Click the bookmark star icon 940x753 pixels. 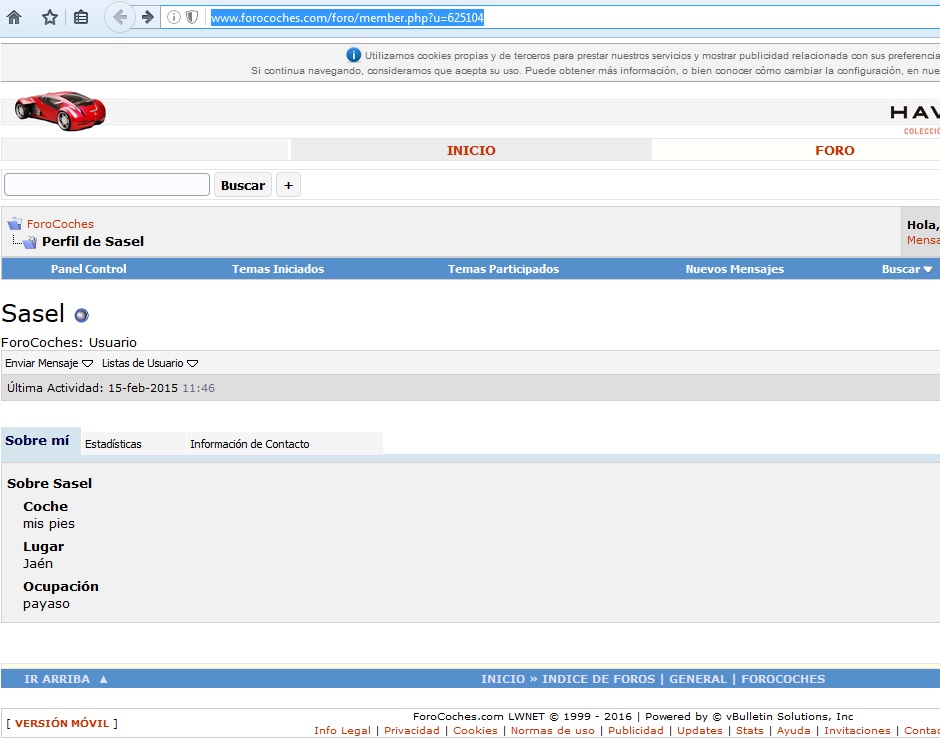point(50,17)
